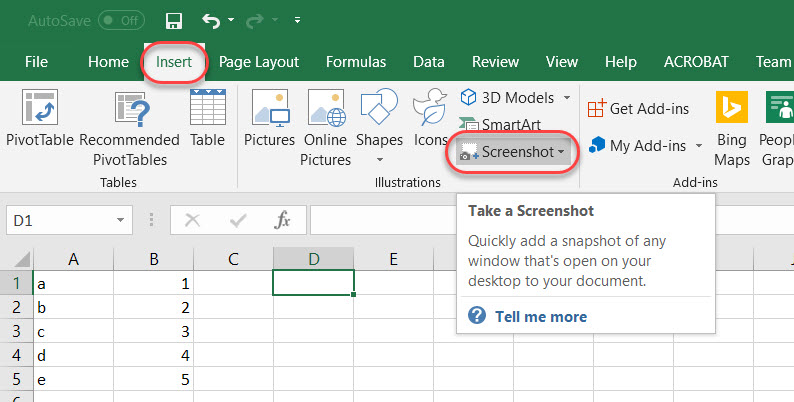Insert a PivotTable

coord(40,118)
